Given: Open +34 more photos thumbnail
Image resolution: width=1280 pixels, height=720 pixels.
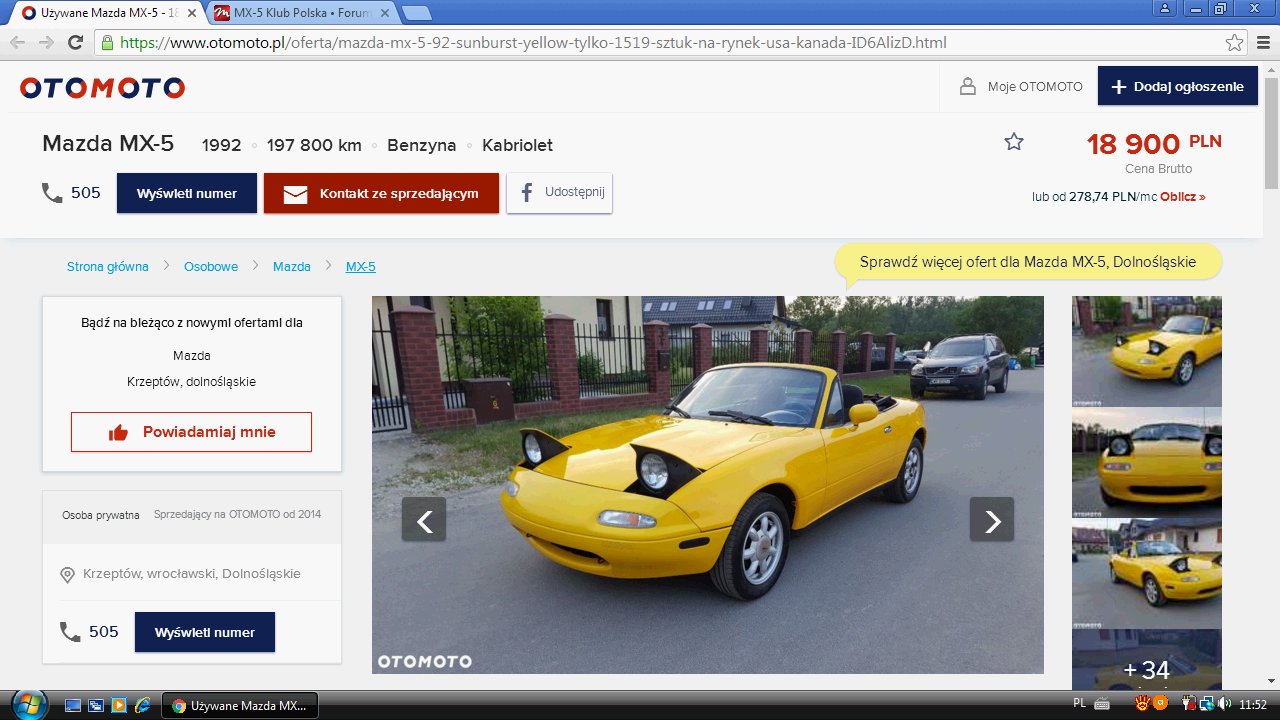Looking at the screenshot, I should pyautogui.click(x=1147, y=659).
